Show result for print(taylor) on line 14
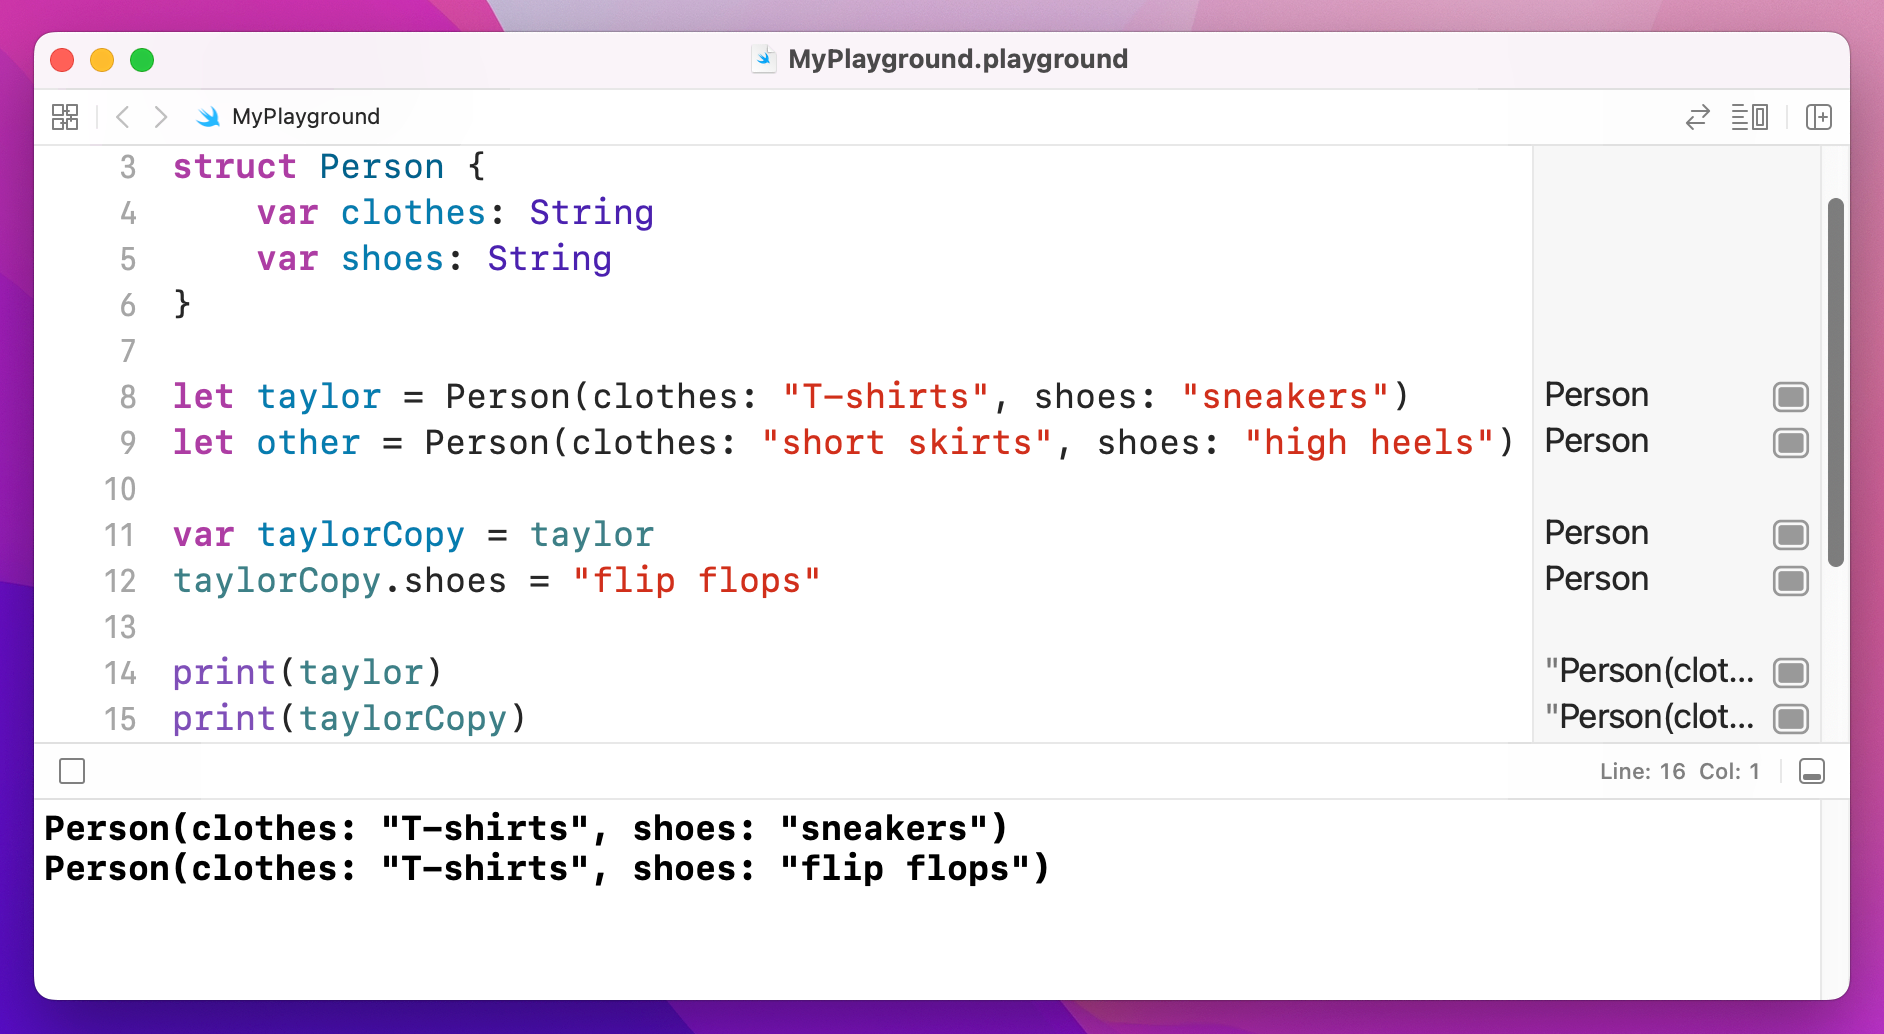Image resolution: width=1884 pixels, height=1034 pixels. [x=1789, y=672]
